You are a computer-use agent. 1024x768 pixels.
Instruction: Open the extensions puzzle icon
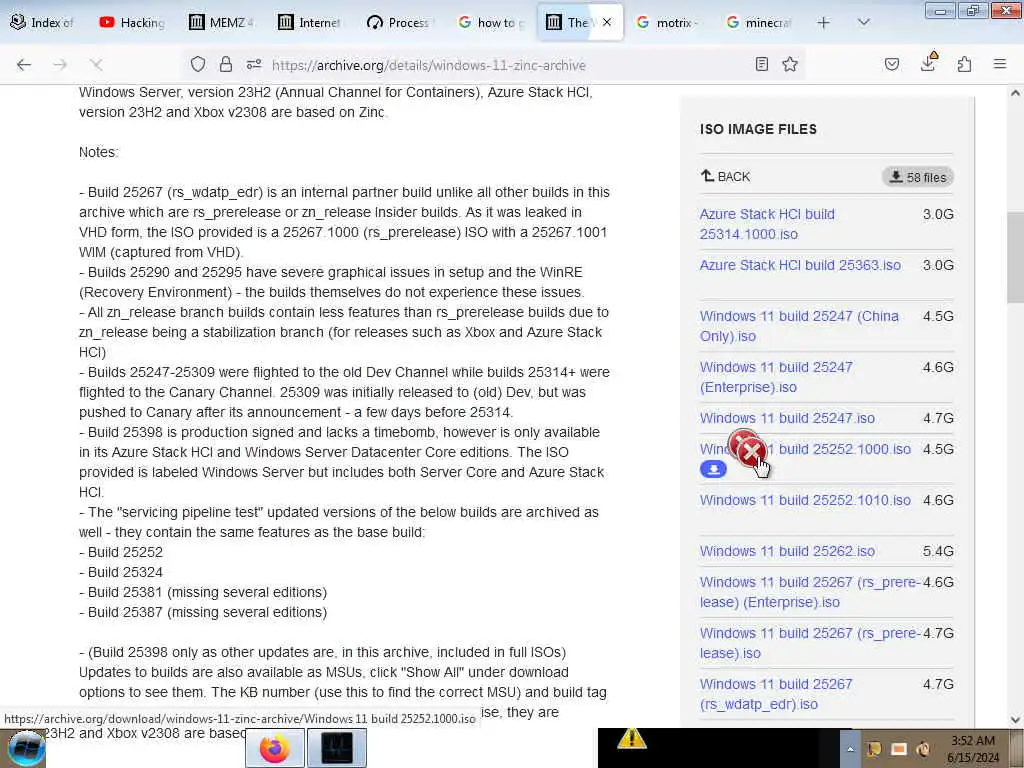click(x=965, y=64)
